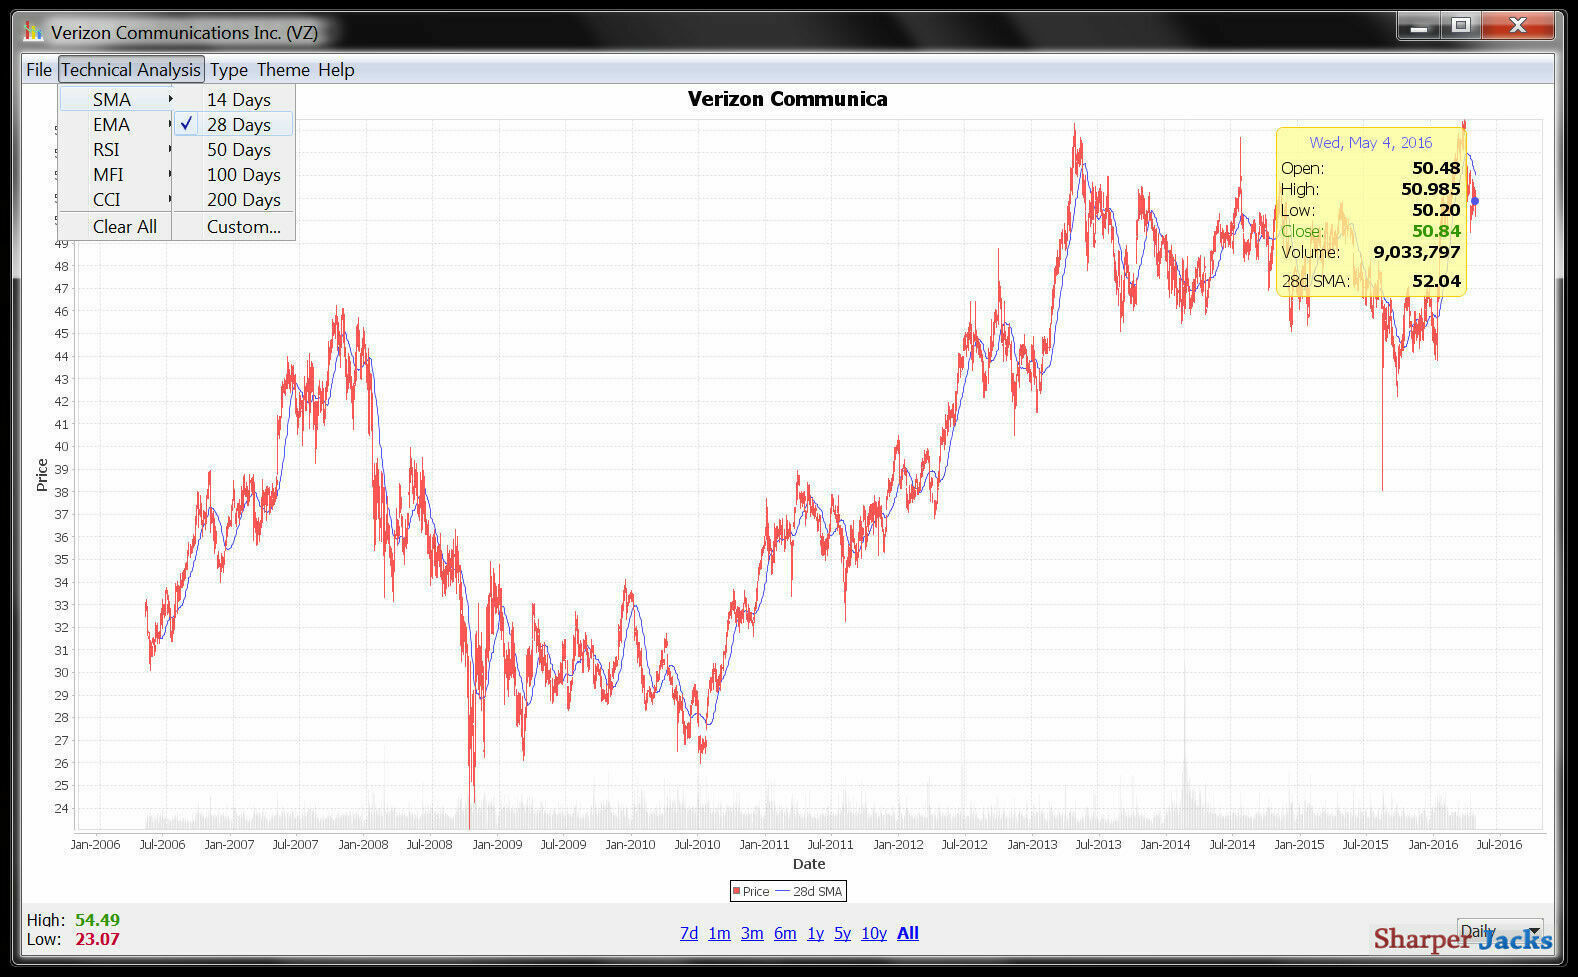
Task: Uncheck the 28 Days SMA
Action: point(234,124)
